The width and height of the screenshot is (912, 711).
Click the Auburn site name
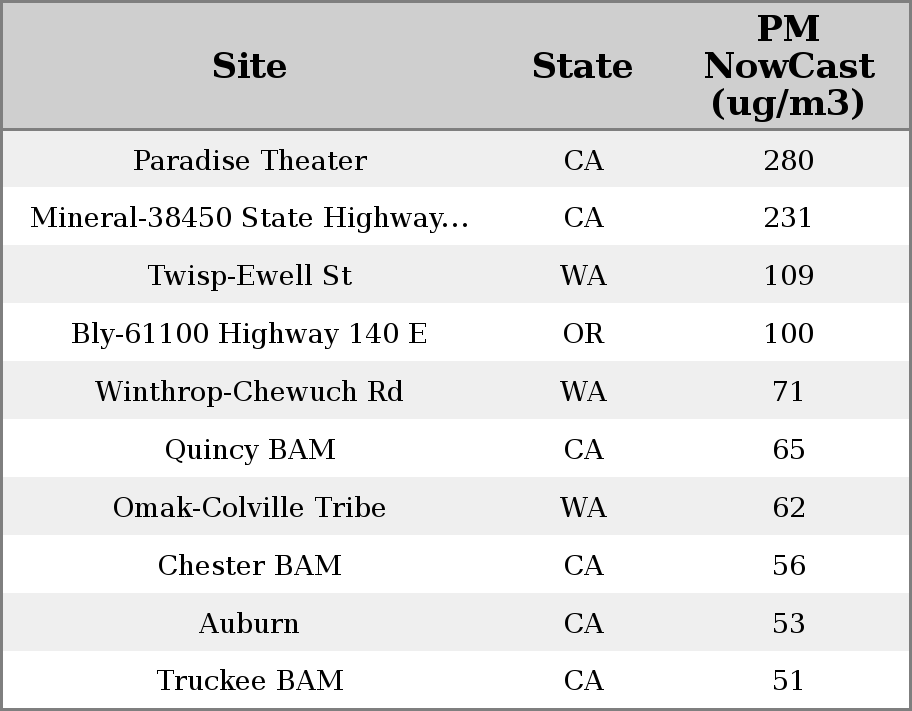tap(249, 624)
